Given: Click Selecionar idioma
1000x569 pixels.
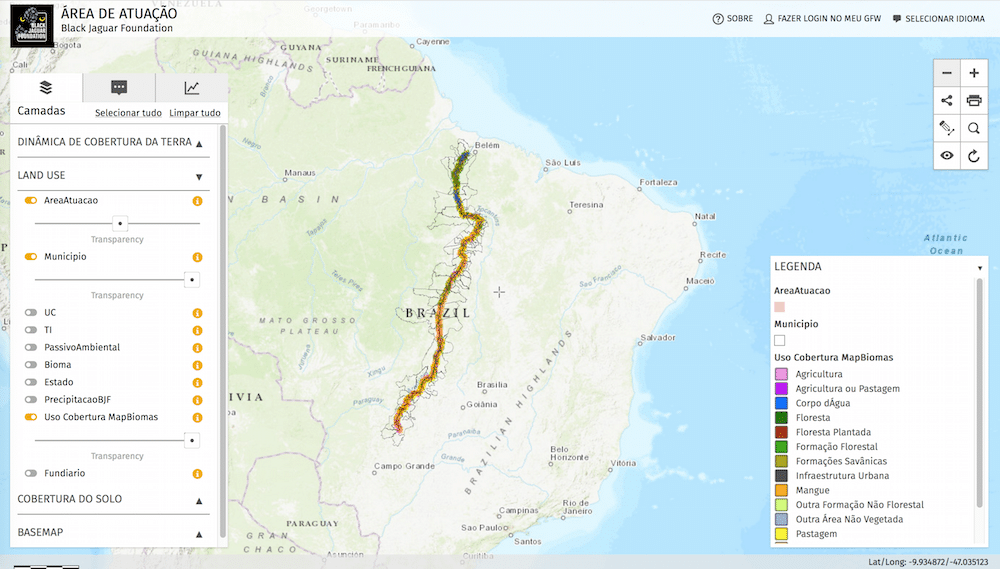Looking at the screenshot, I should (x=945, y=19).
